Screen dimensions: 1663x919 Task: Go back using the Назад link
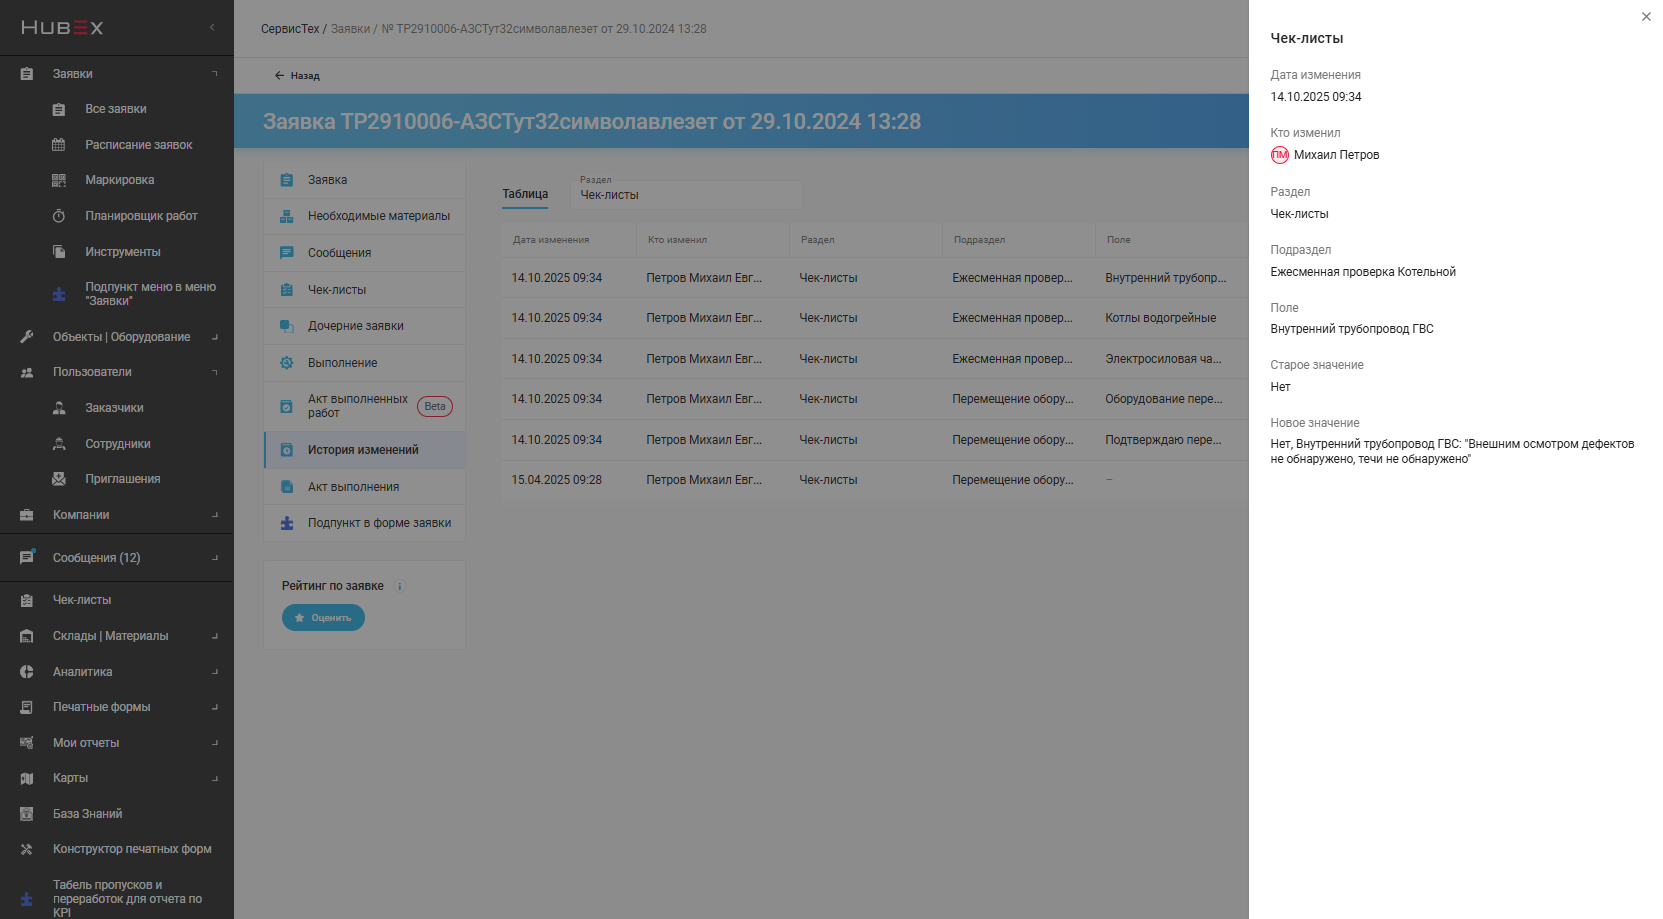coord(297,76)
